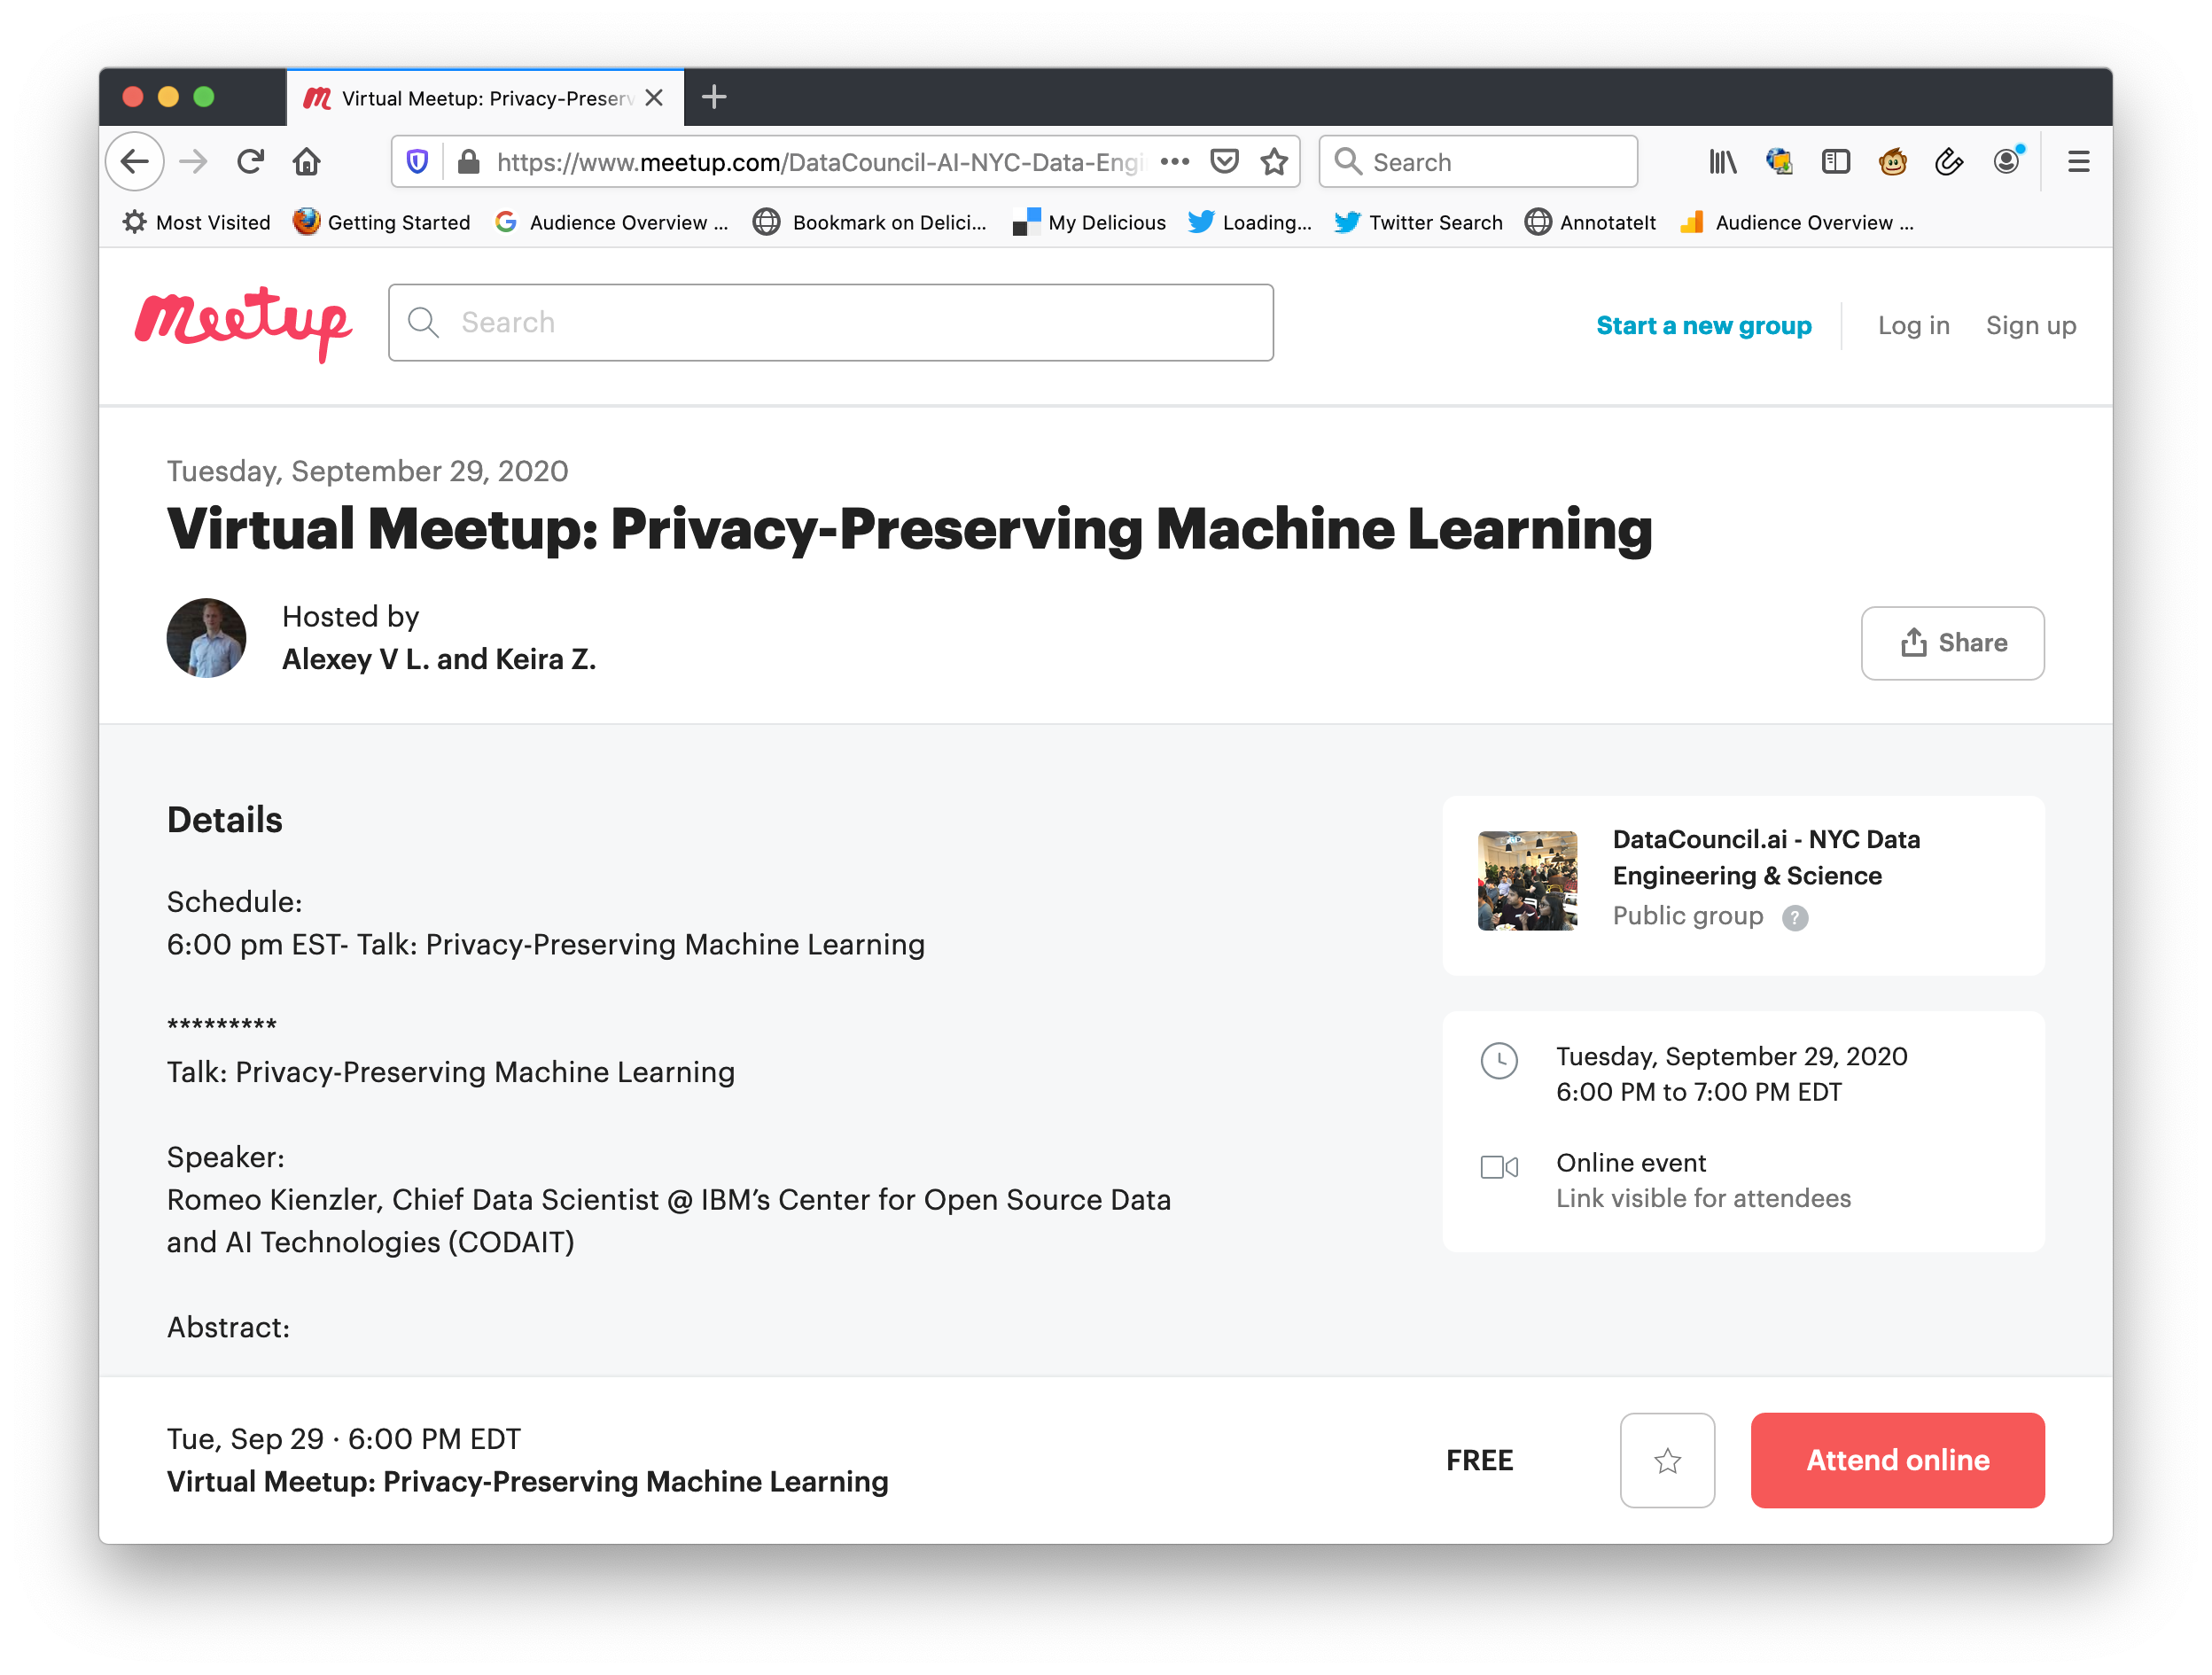Click the Attend online button

[1897, 1460]
